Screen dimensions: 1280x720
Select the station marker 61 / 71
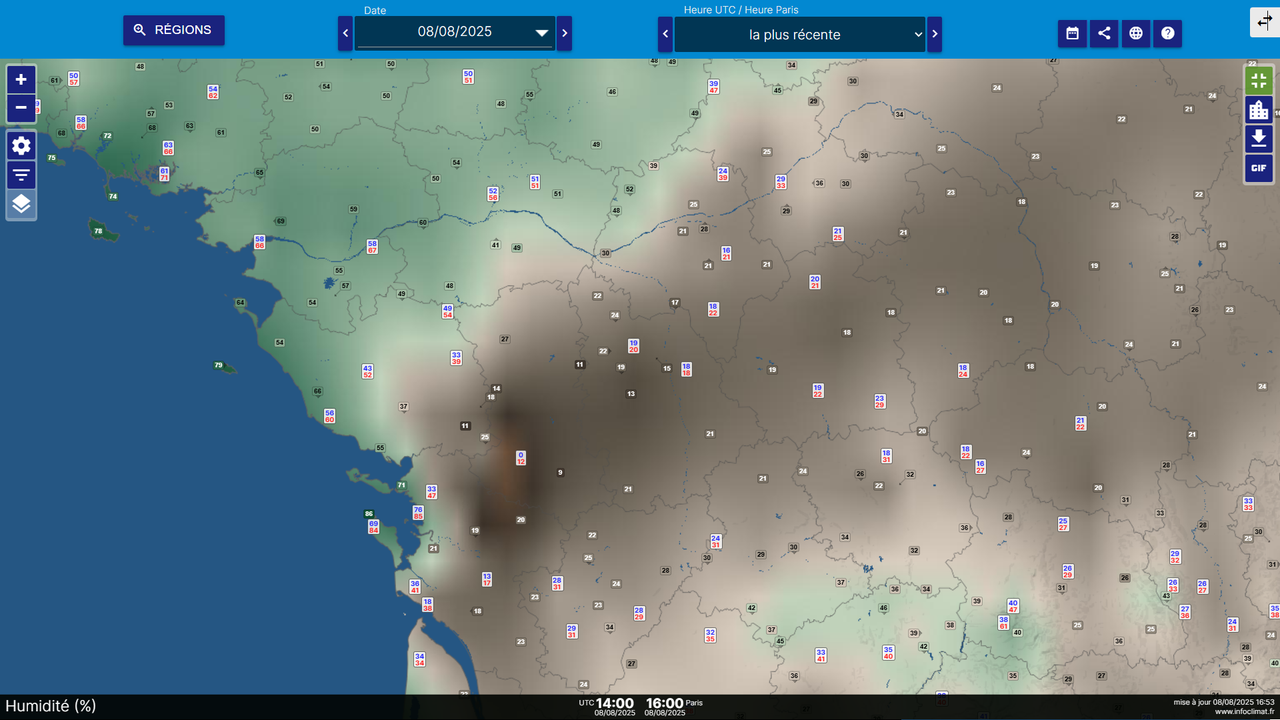(164, 174)
